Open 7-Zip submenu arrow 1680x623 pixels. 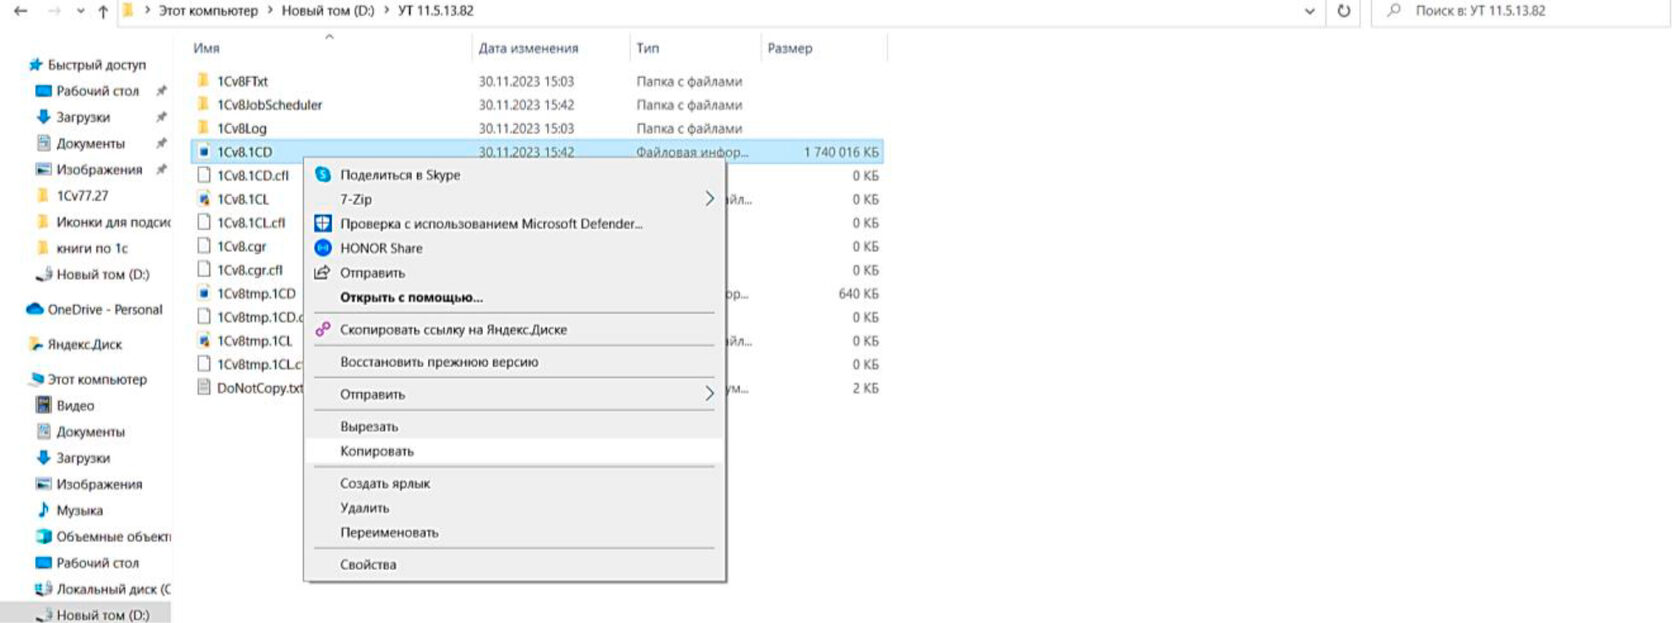[709, 199]
